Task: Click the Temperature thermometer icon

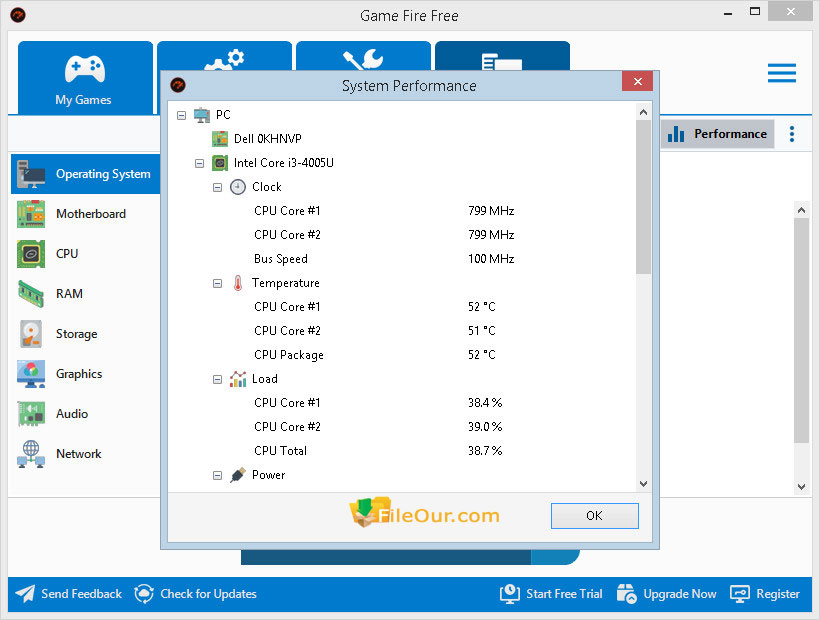Action: click(238, 283)
